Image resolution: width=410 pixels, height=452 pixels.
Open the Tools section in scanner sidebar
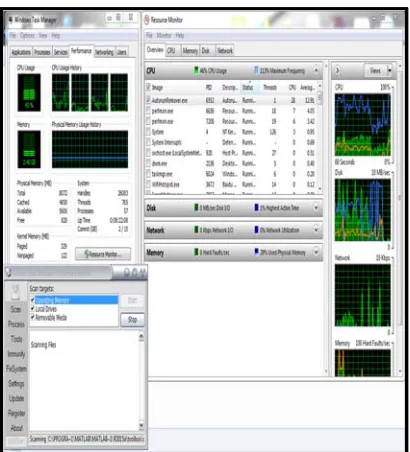(x=16, y=339)
